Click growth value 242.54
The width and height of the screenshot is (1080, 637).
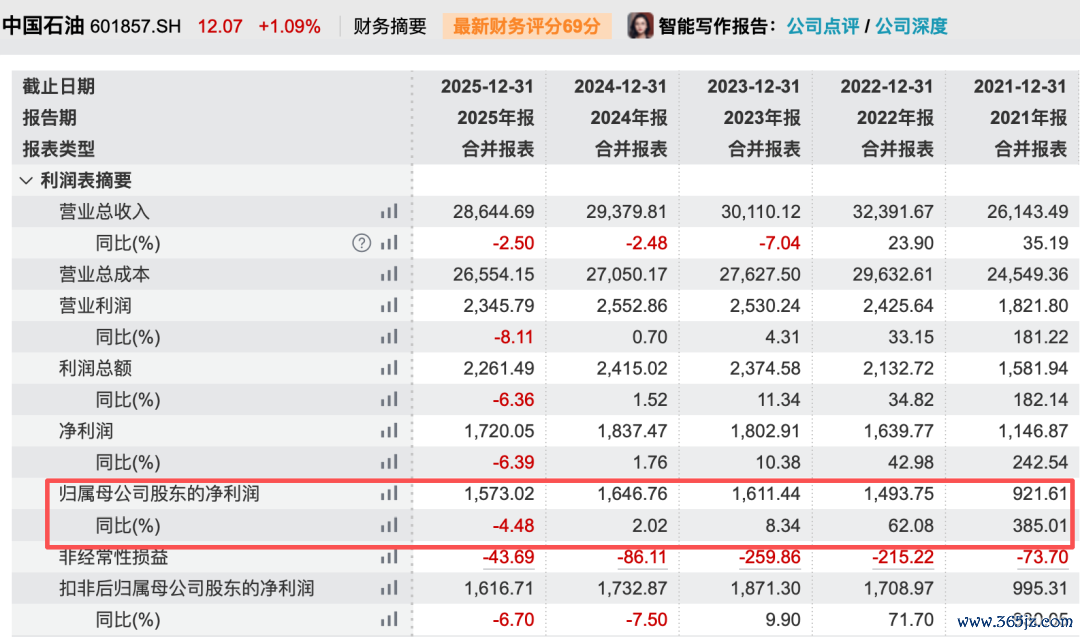coord(1041,462)
